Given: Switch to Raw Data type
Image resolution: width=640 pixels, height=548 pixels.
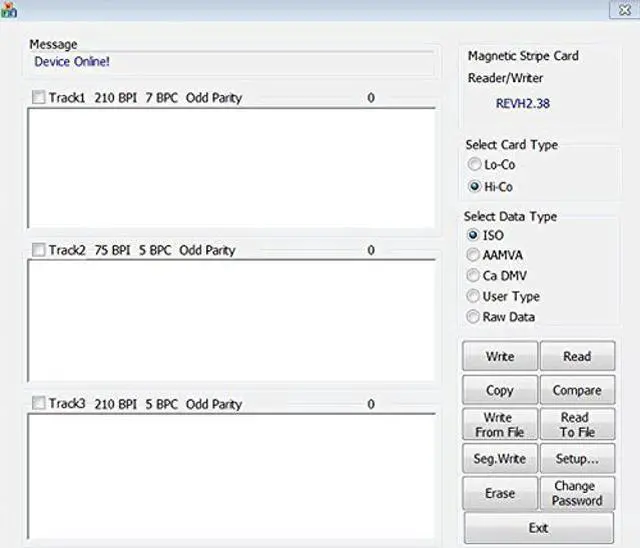Looking at the screenshot, I should click(x=474, y=317).
